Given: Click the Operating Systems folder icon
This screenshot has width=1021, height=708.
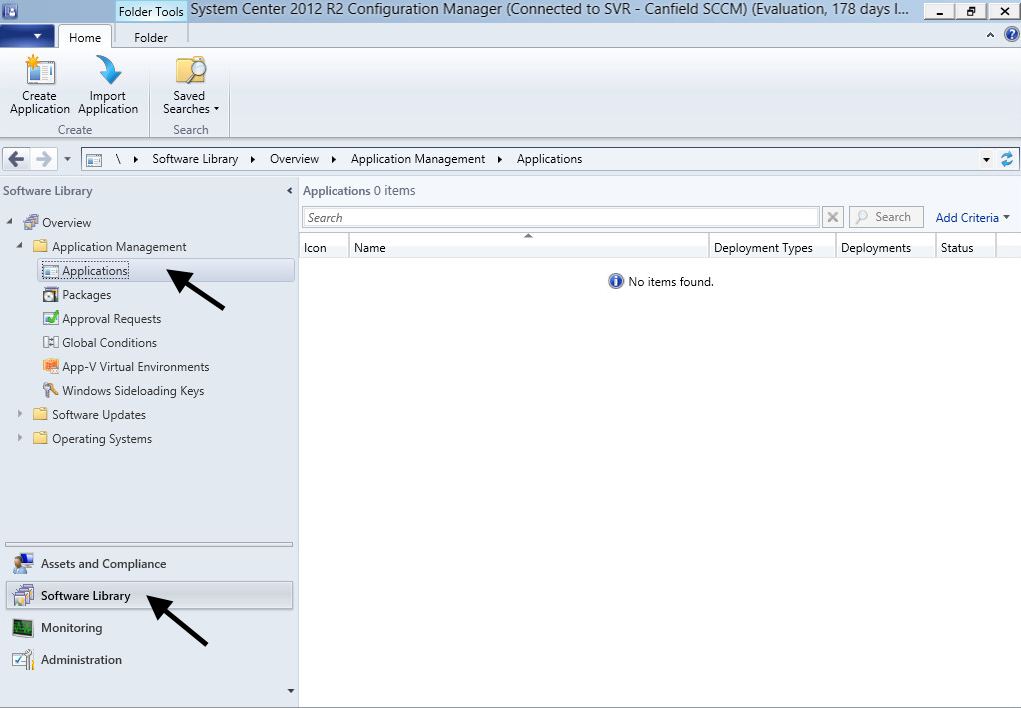Looking at the screenshot, I should (x=40, y=438).
